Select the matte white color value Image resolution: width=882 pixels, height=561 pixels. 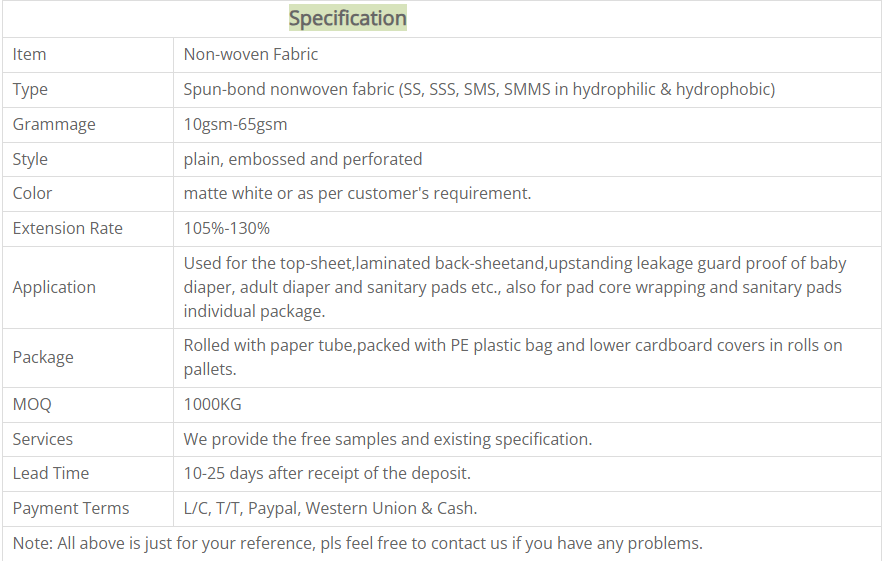pos(357,193)
